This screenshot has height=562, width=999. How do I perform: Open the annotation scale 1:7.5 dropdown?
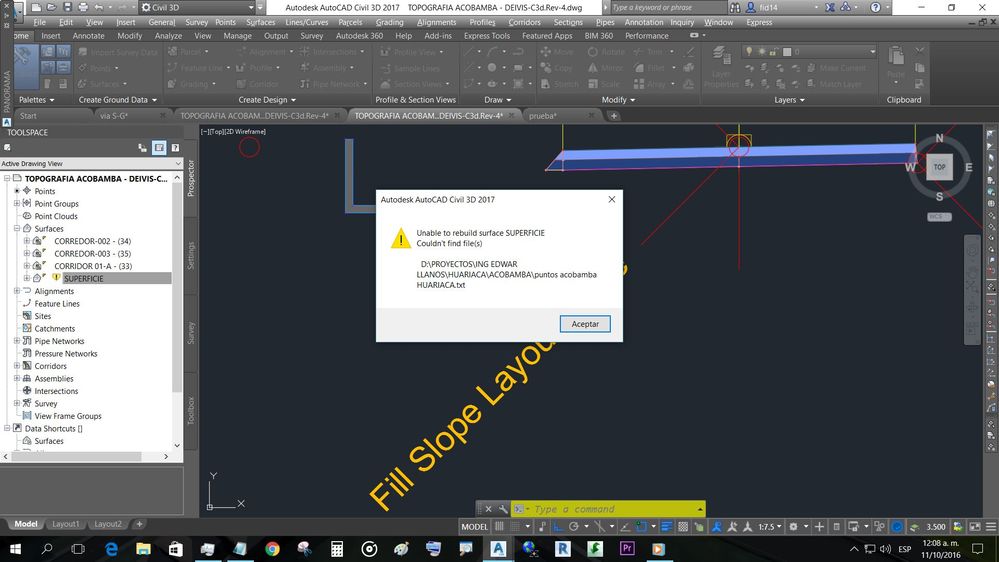(x=770, y=527)
